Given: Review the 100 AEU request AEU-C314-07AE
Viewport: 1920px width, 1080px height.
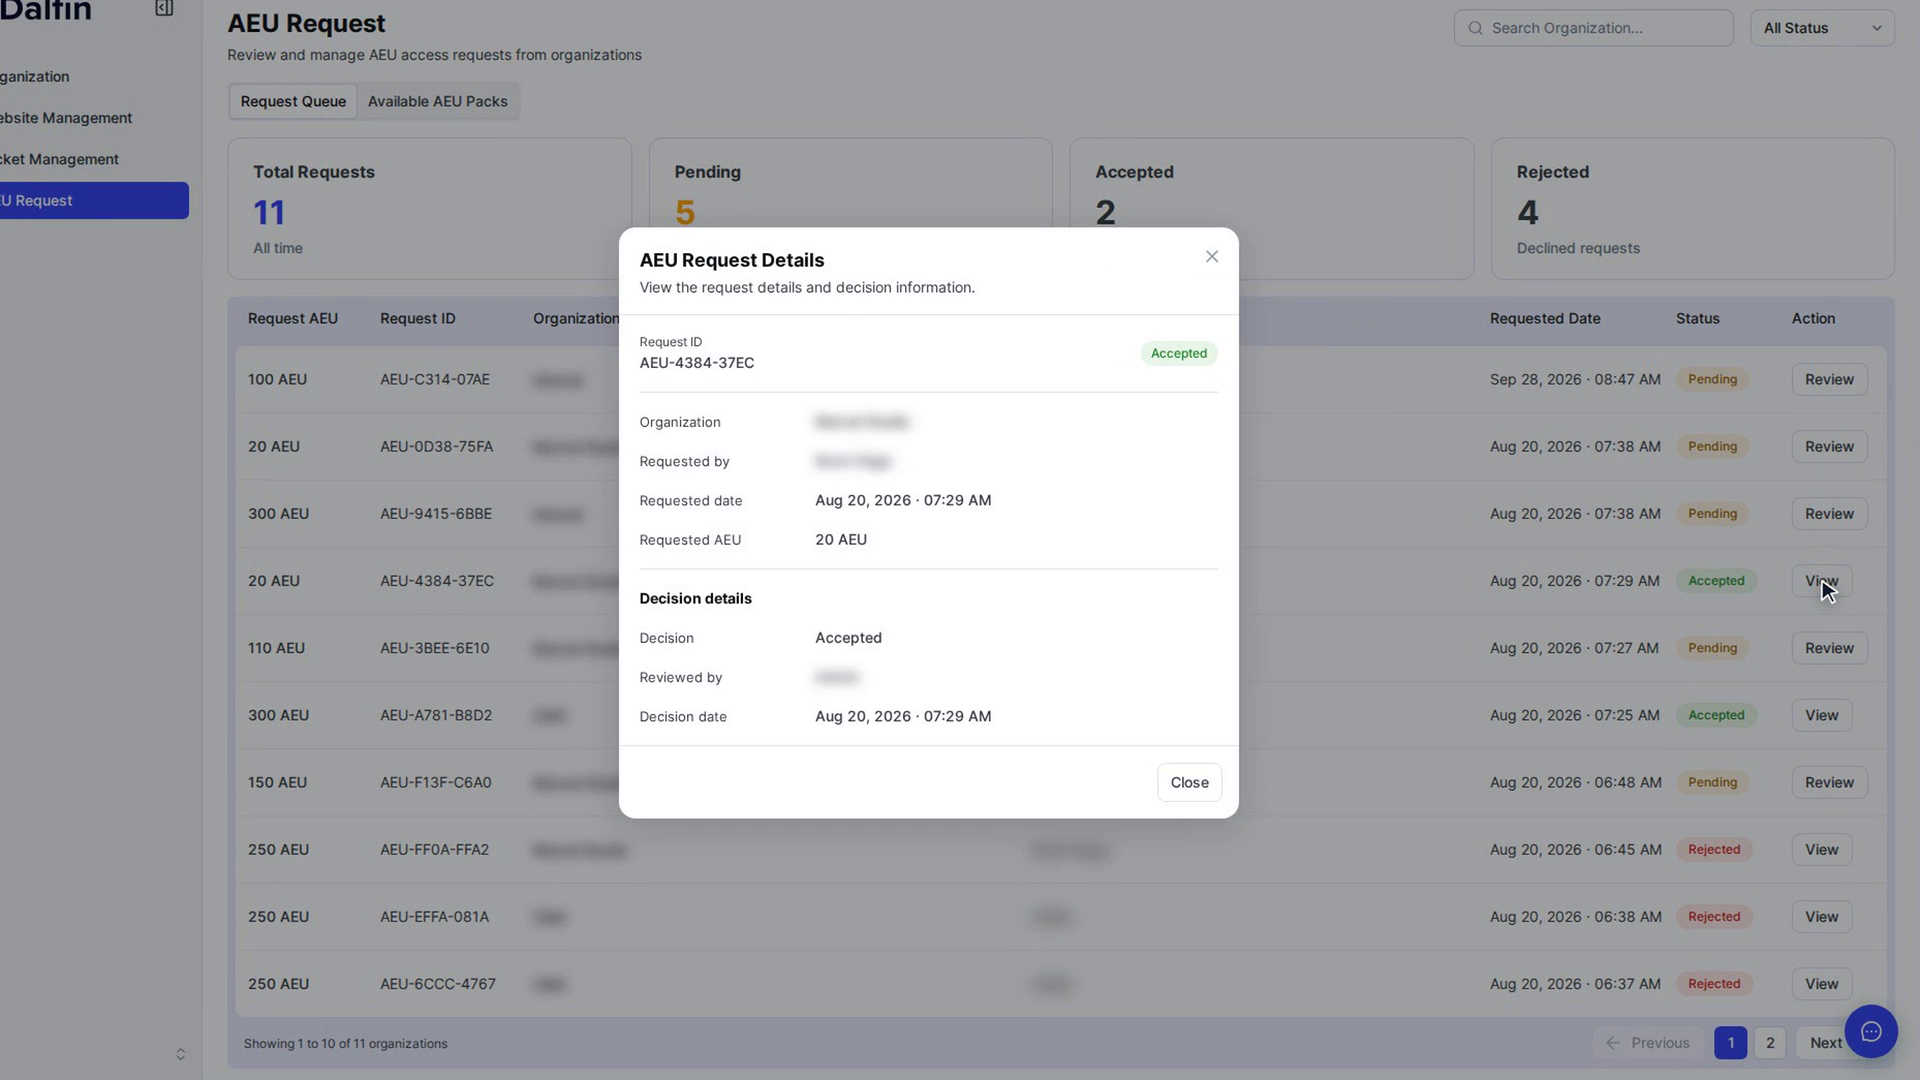Looking at the screenshot, I should [1829, 379].
